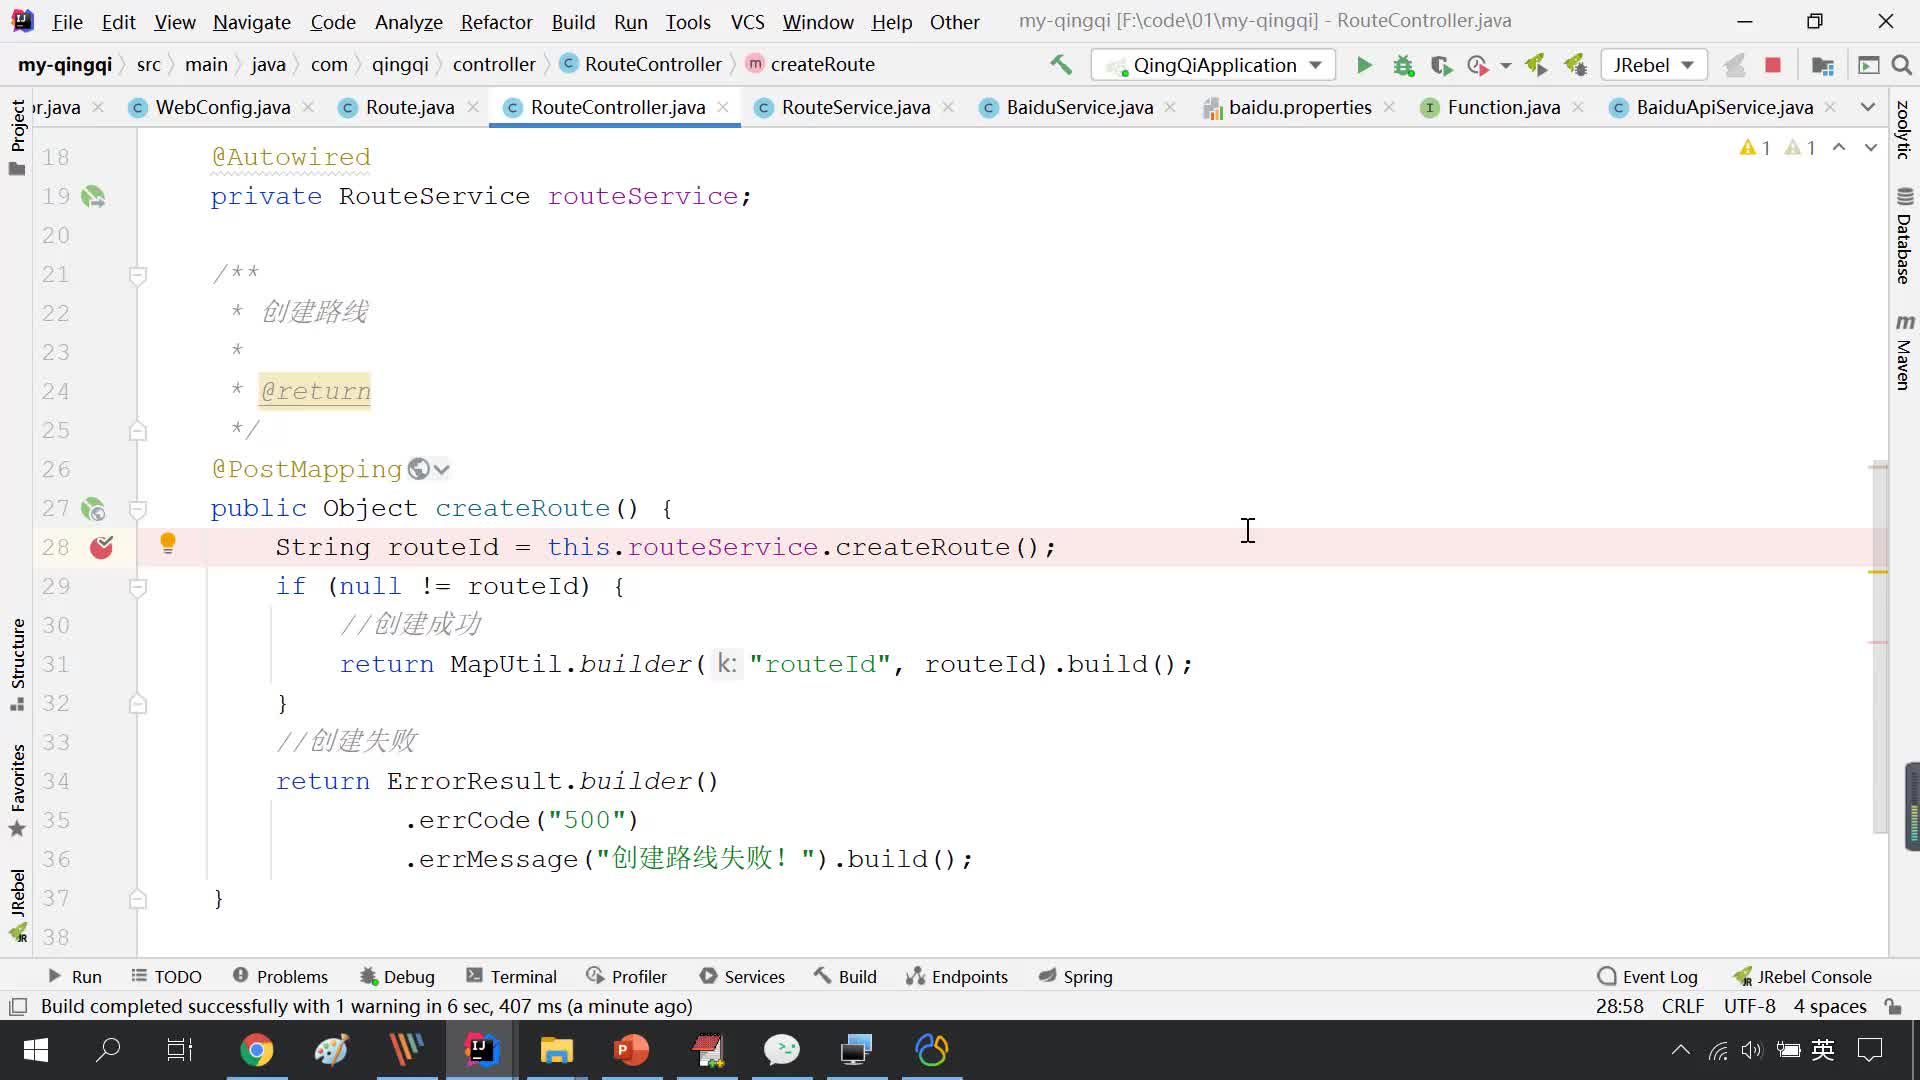
Task: Click the Build project hammer icon
Action: point(1061,65)
